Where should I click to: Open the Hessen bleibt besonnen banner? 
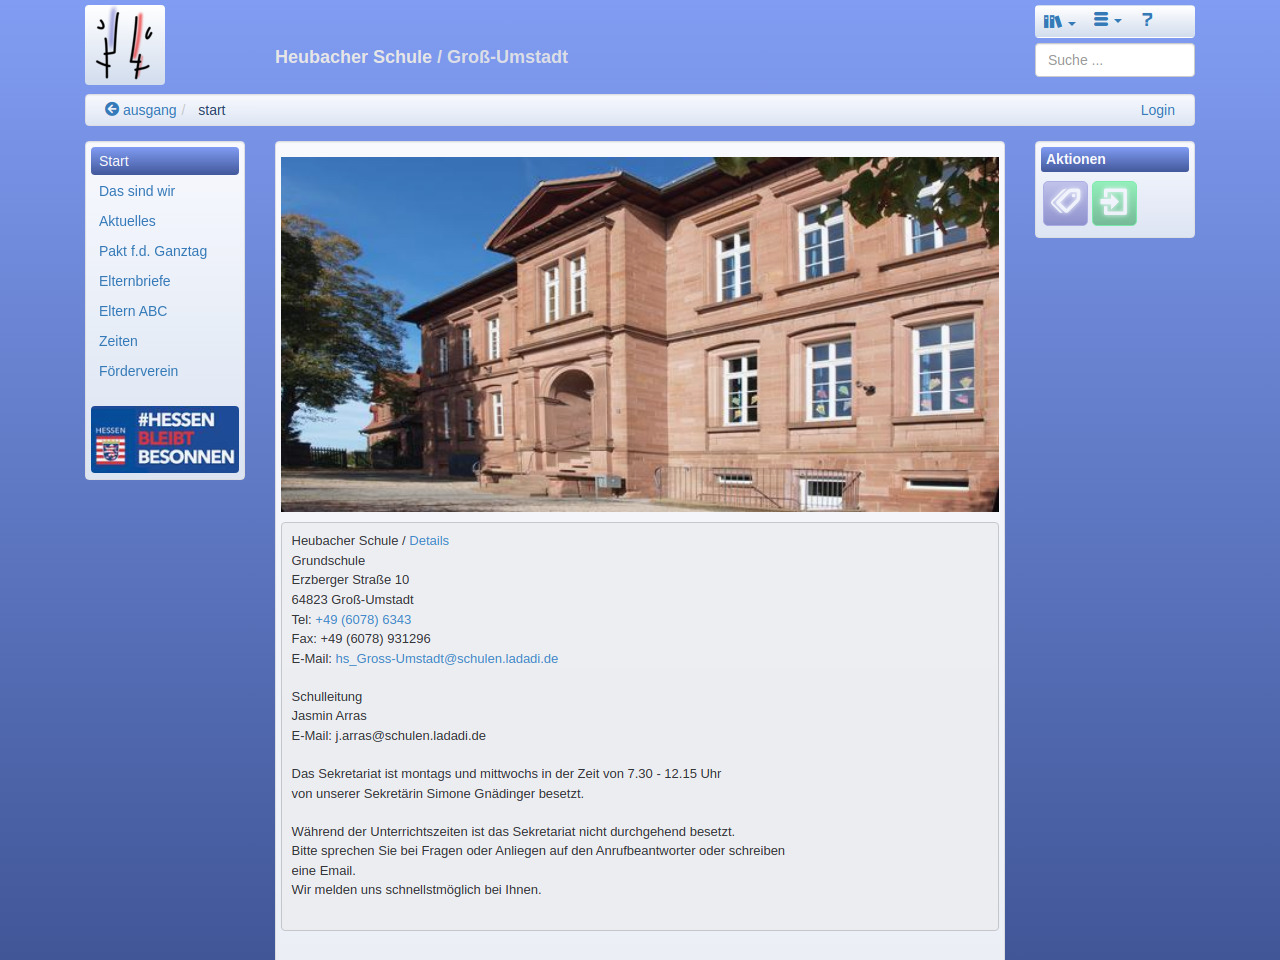point(165,439)
